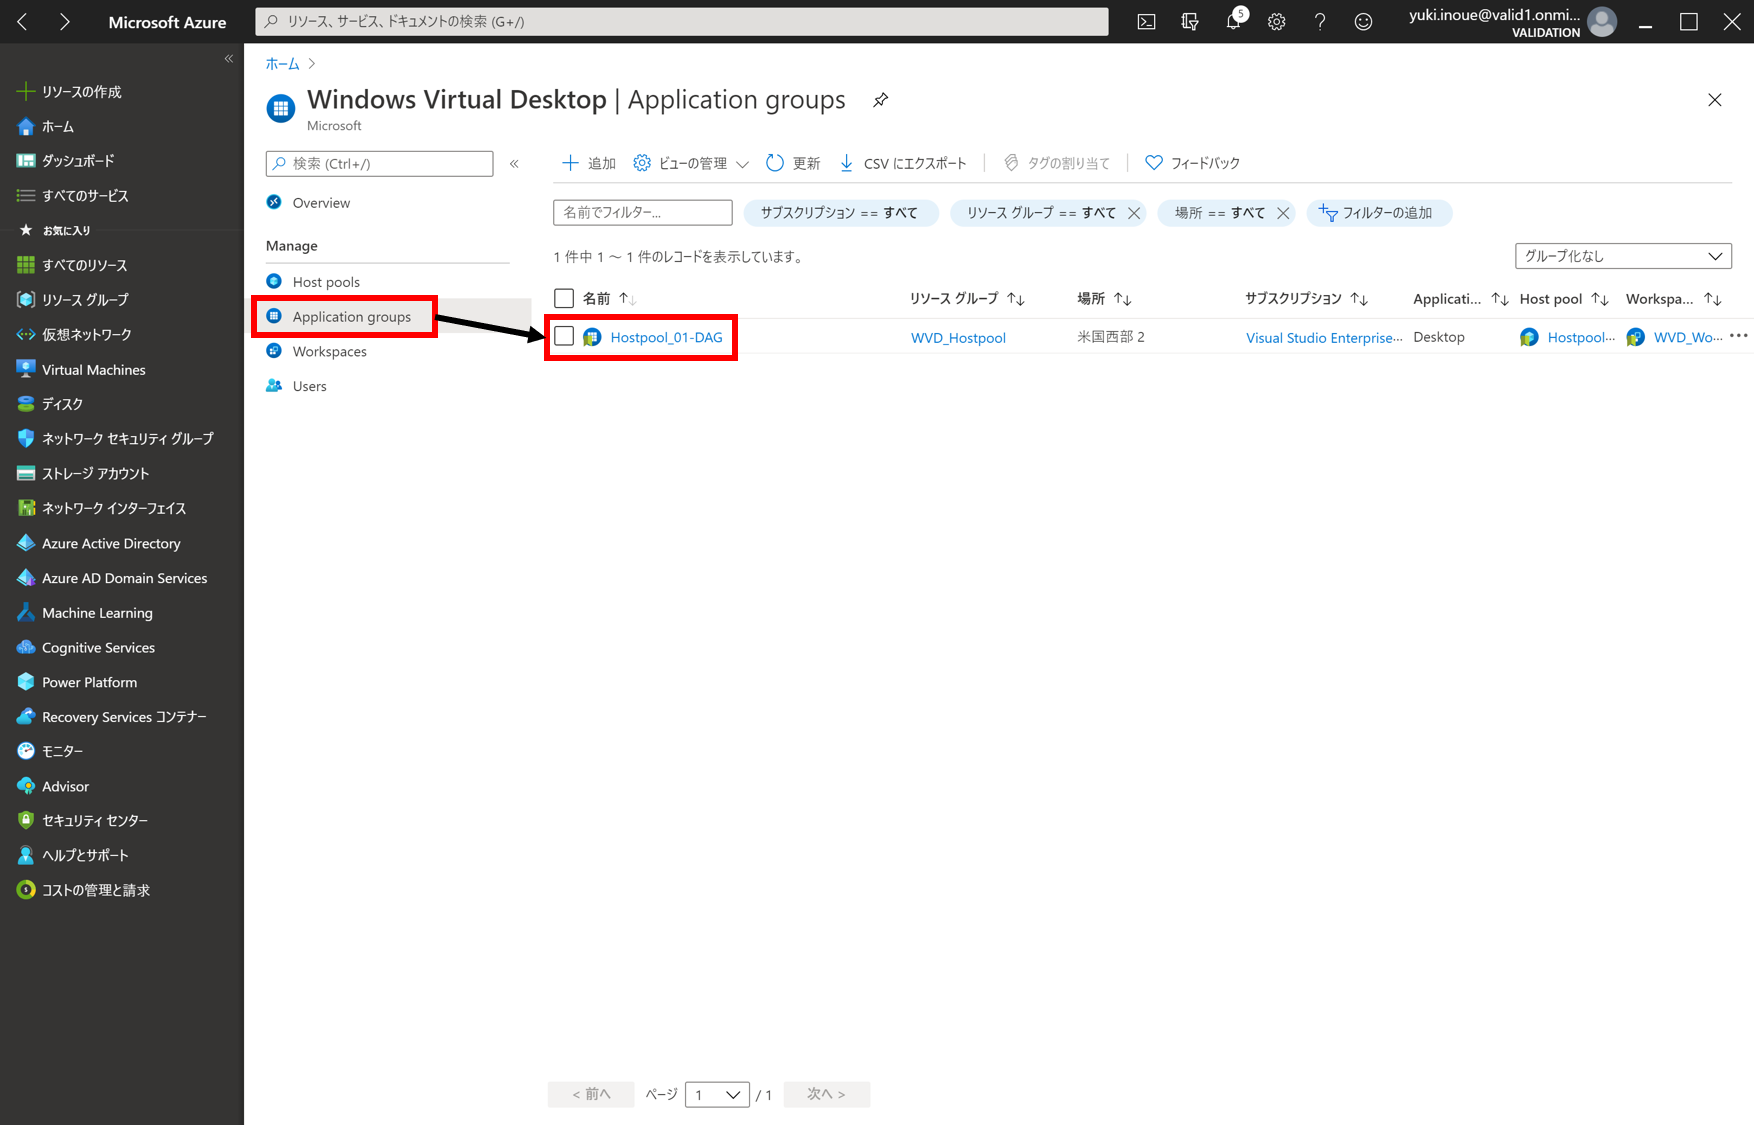Open the subscription filter pill

coord(840,213)
